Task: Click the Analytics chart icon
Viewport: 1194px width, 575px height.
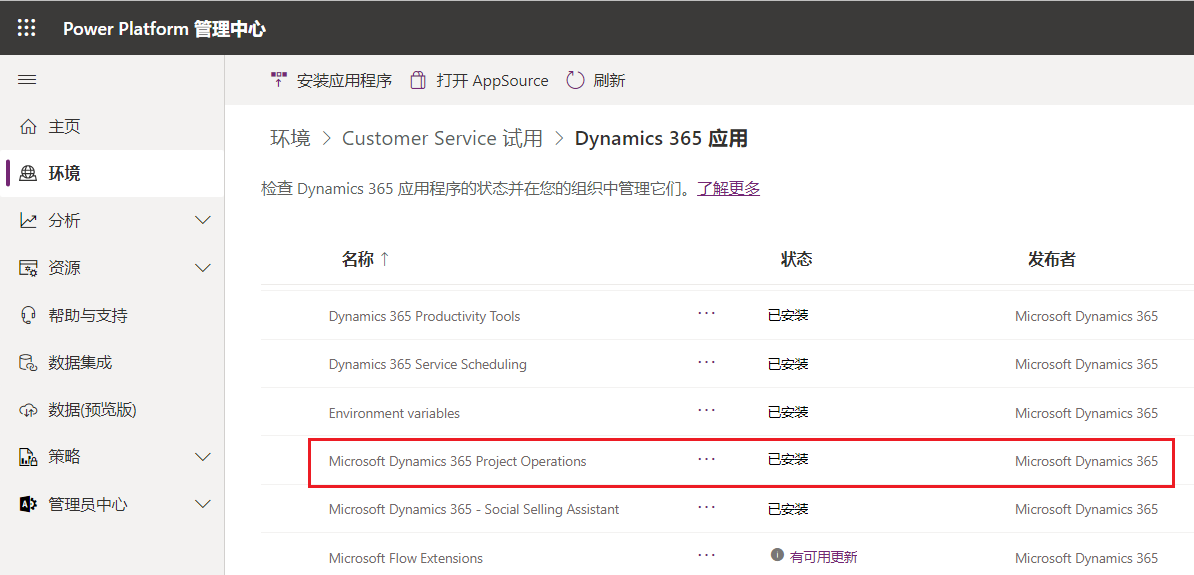Action: coord(28,221)
